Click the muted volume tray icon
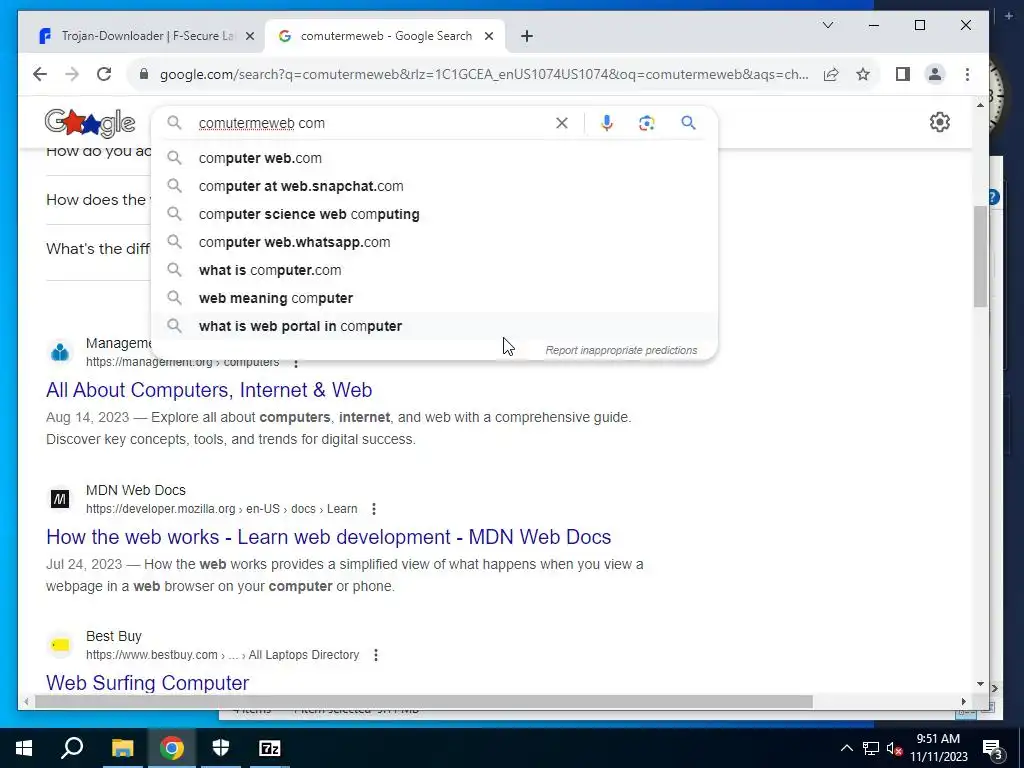This screenshot has width=1024, height=768. 895,748
